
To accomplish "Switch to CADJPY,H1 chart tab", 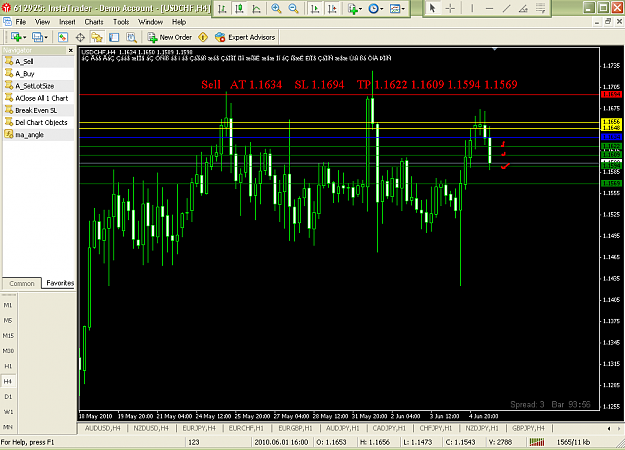I will coord(389,428).
